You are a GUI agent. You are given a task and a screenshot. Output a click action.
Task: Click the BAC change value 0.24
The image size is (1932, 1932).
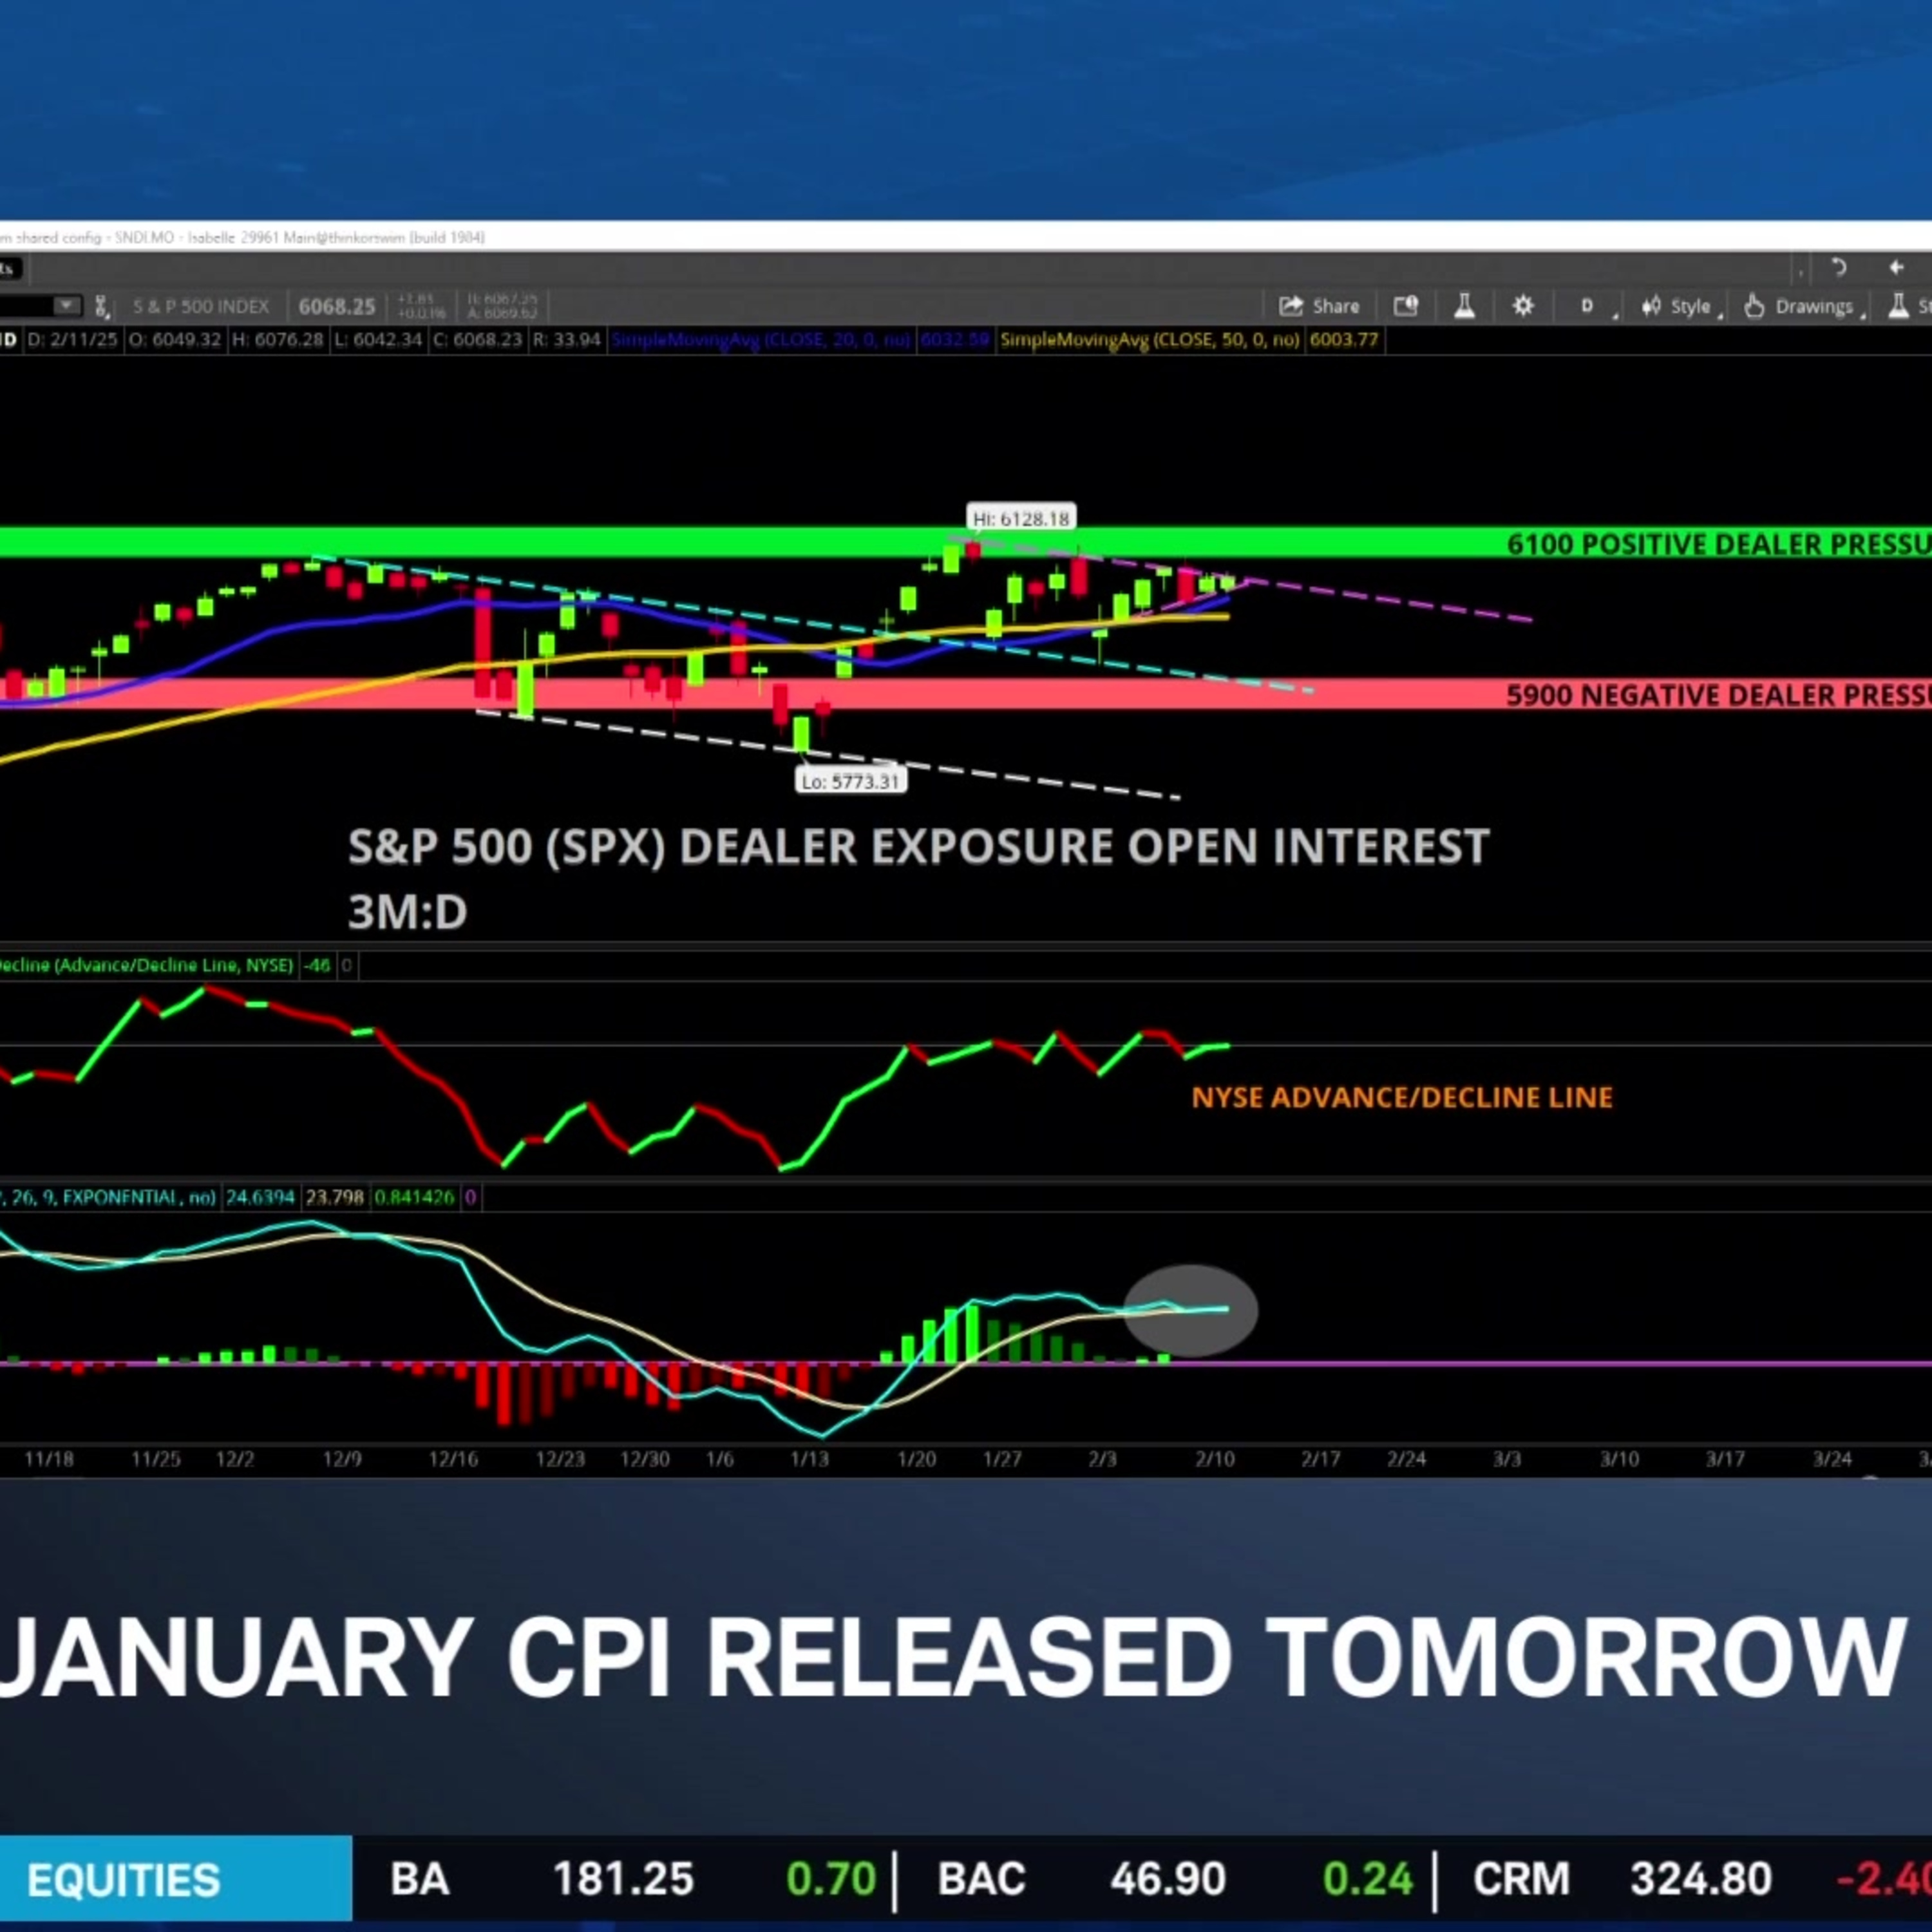(x=1367, y=1879)
